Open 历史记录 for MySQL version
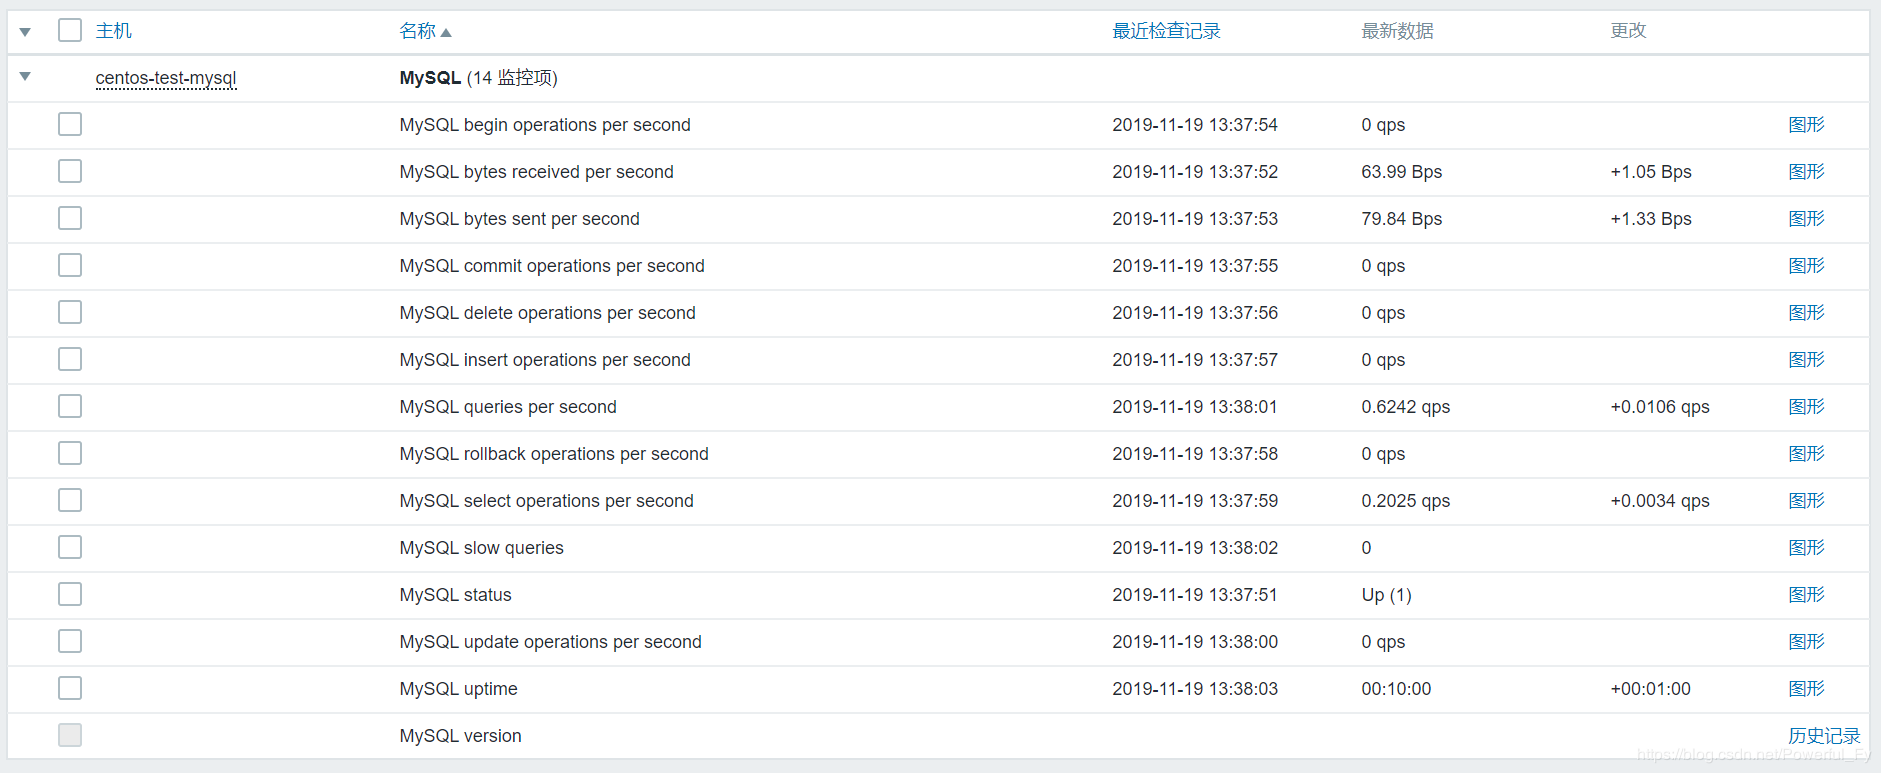 click(1824, 736)
